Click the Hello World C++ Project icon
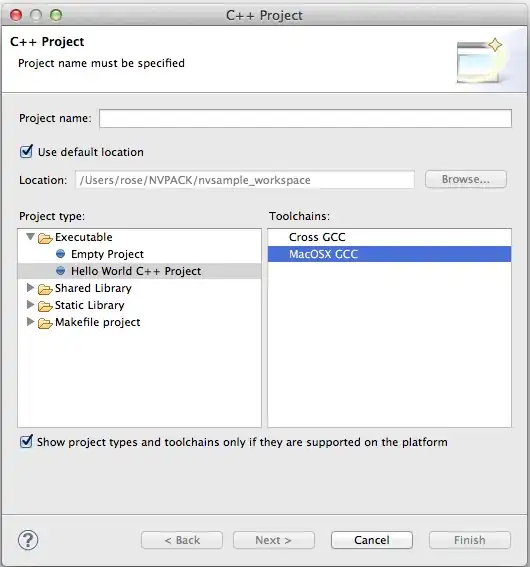 pyautogui.click(x=61, y=270)
